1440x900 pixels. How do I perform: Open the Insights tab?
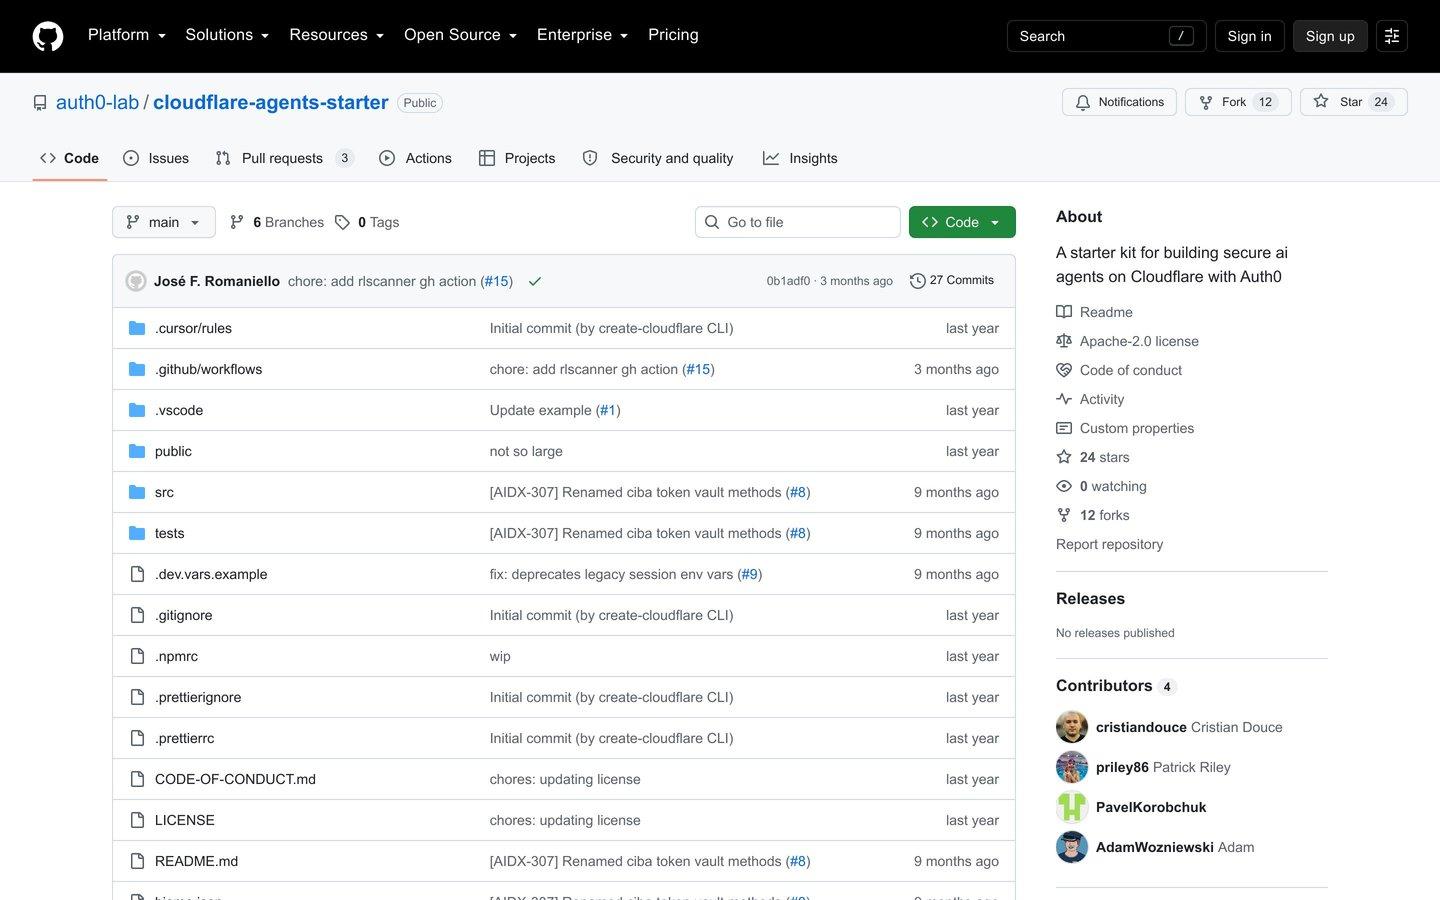pyautogui.click(x=800, y=158)
